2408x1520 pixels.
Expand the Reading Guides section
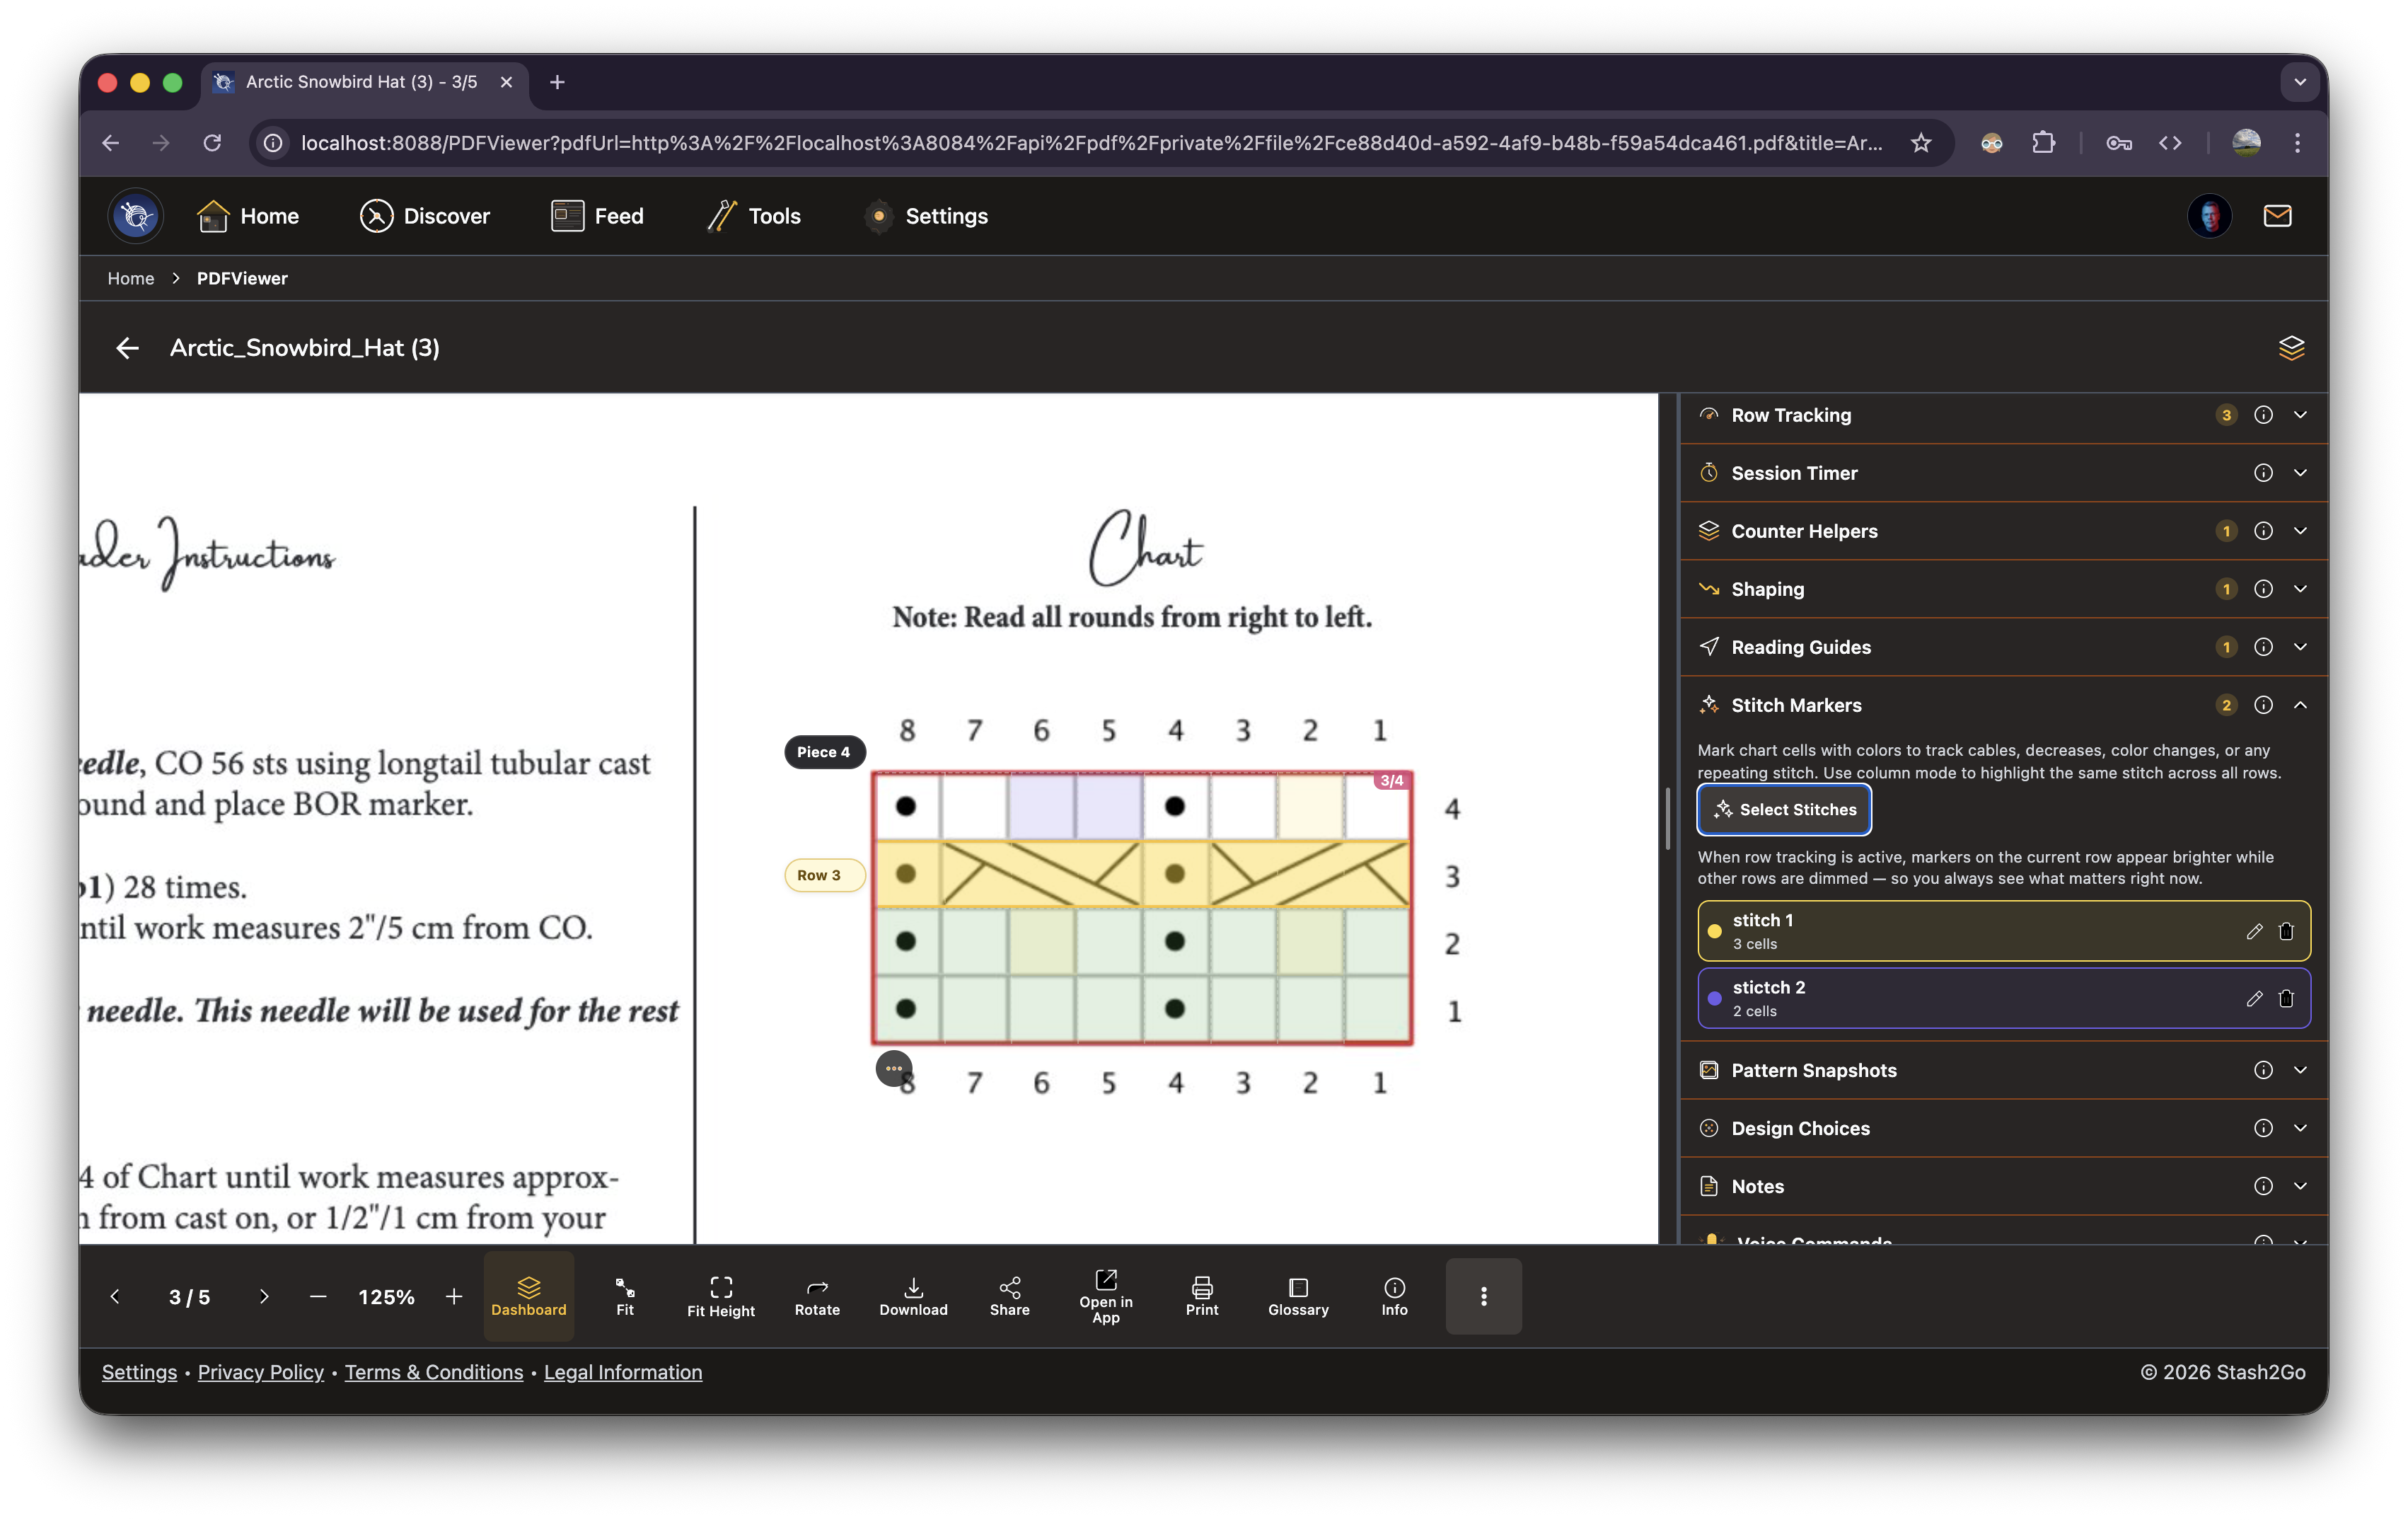tap(2299, 647)
